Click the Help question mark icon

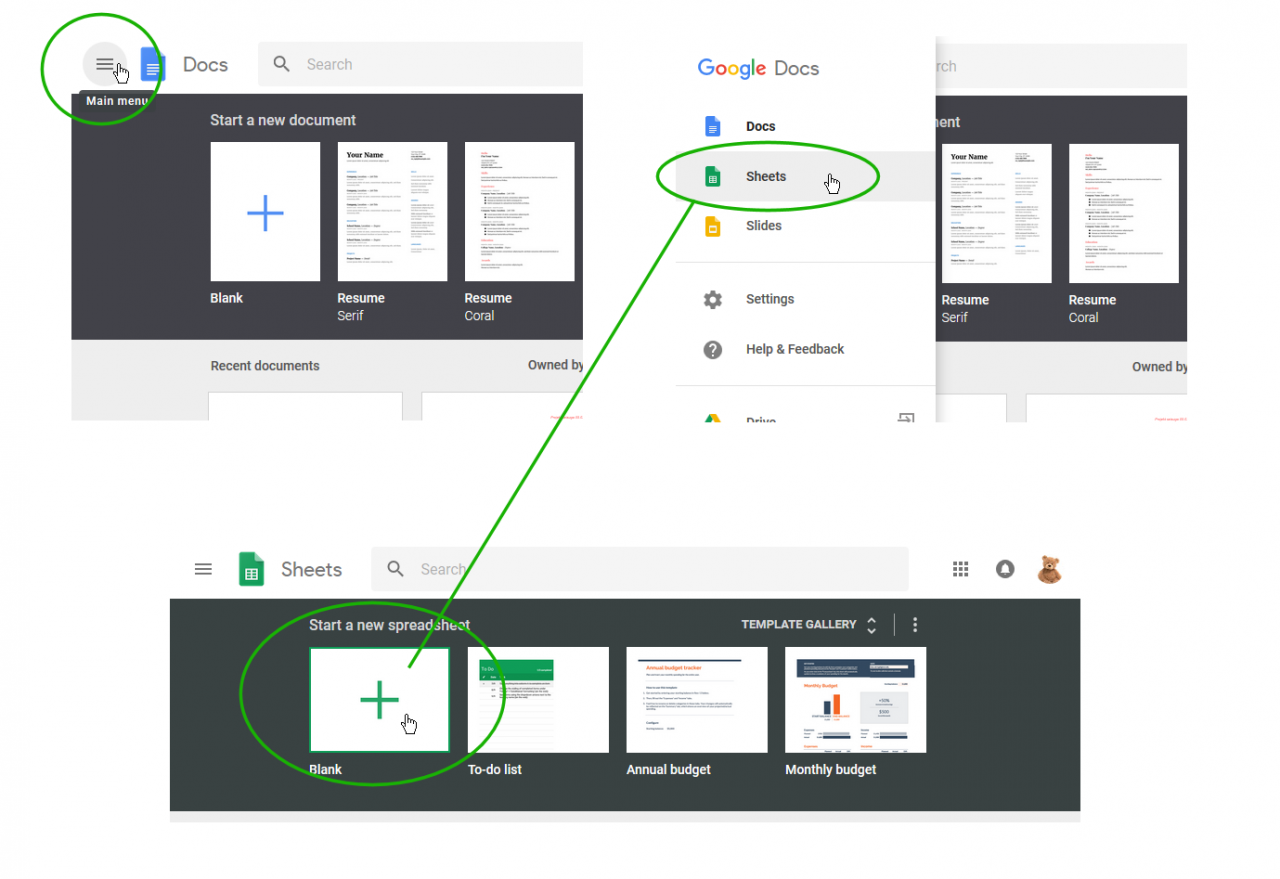(x=713, y=350)
